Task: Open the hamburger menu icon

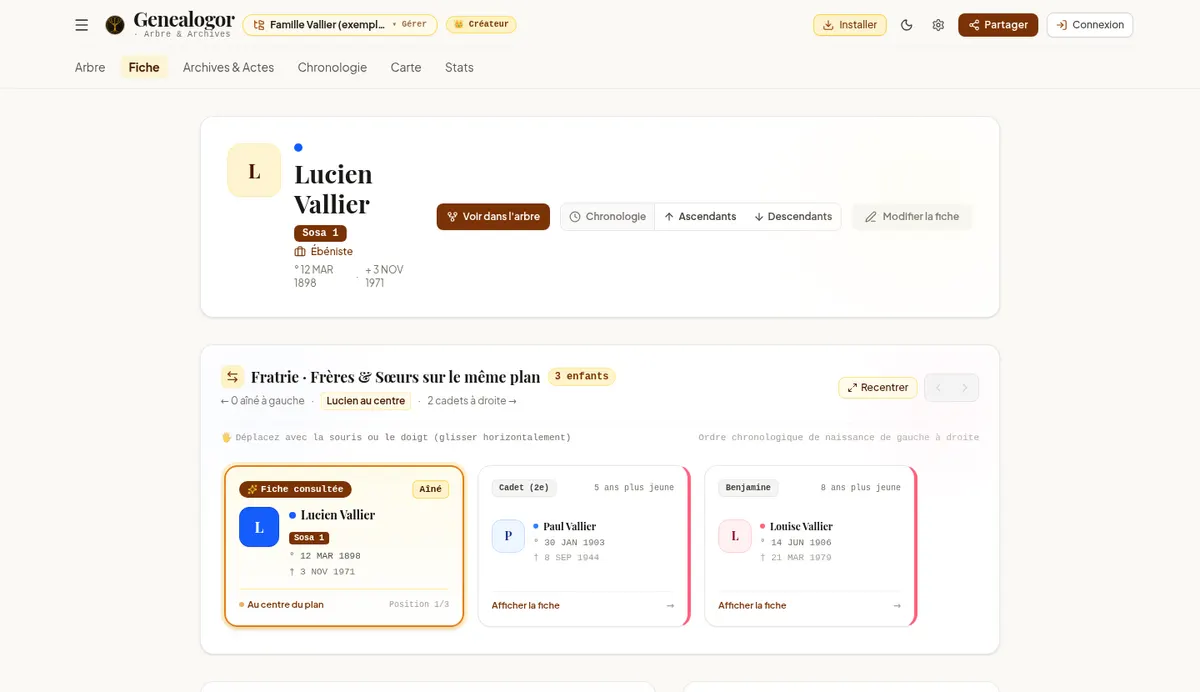Action: (82, 25)
